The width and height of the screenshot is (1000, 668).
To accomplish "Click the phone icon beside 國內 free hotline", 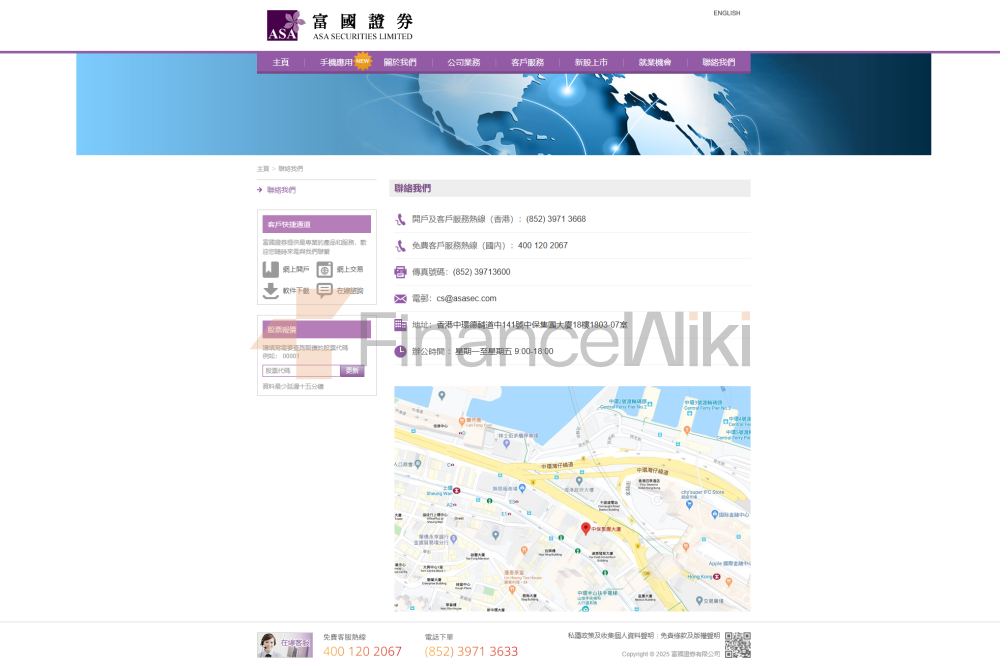I will [x=400, y=246].
